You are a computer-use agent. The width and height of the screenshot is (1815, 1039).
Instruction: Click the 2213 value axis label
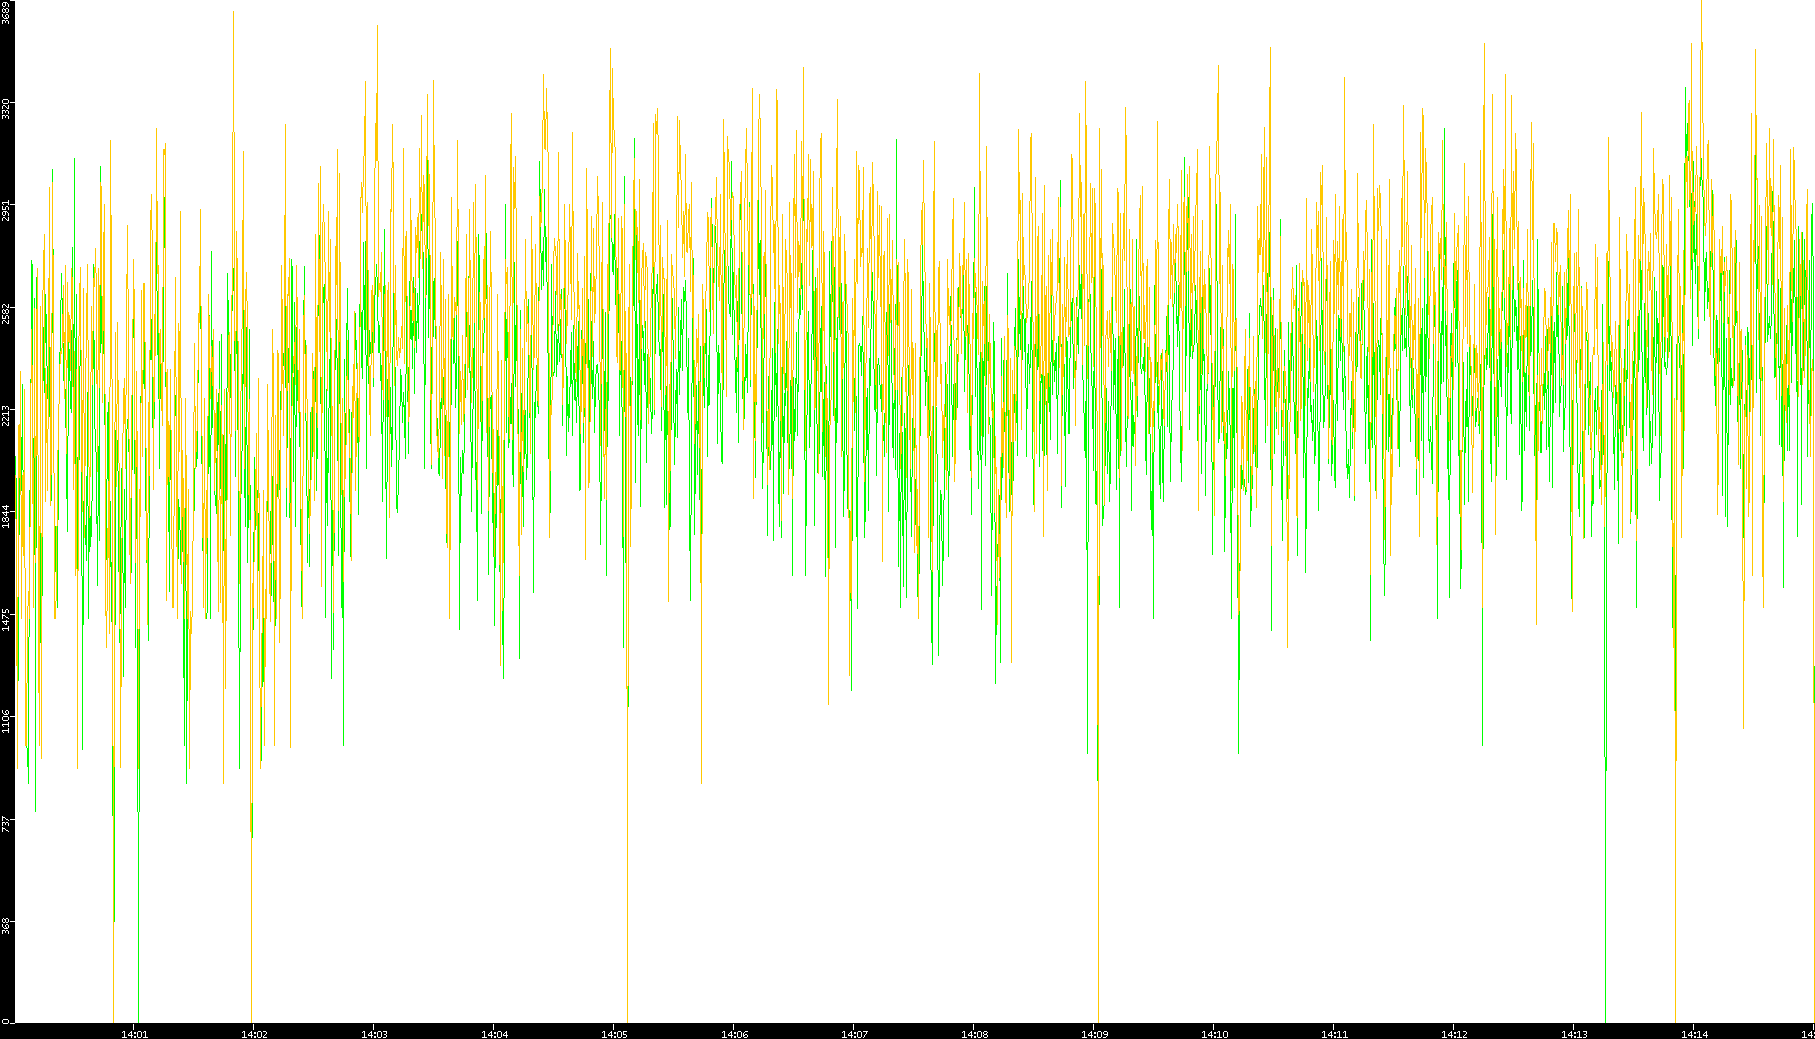pos(6,414)
